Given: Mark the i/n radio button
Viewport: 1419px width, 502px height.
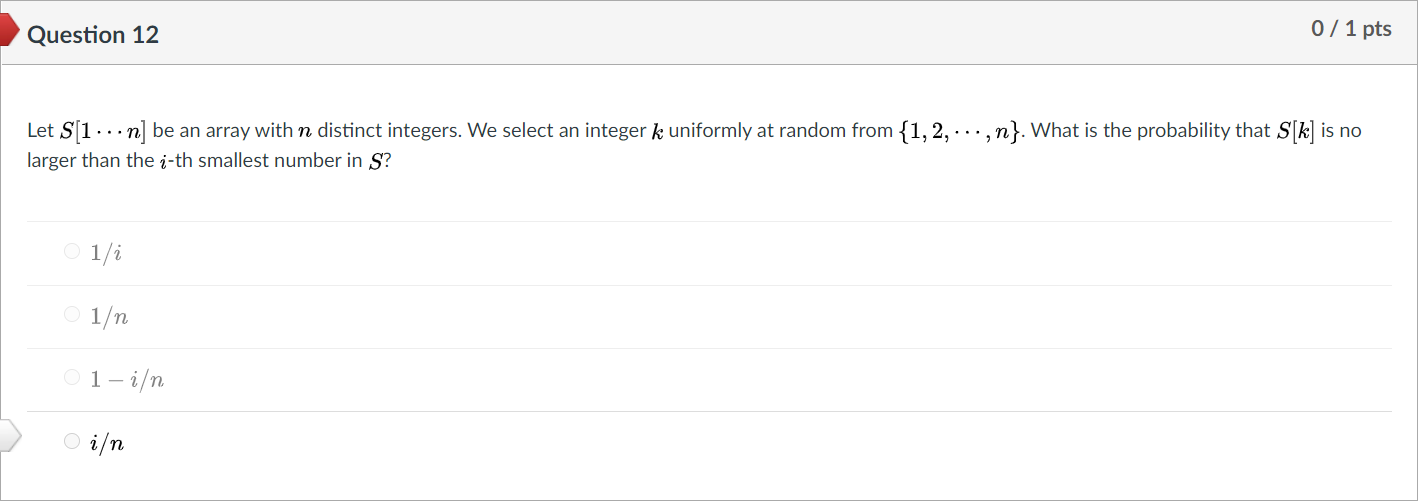Looking at the screenshot, I should (71, 441).
